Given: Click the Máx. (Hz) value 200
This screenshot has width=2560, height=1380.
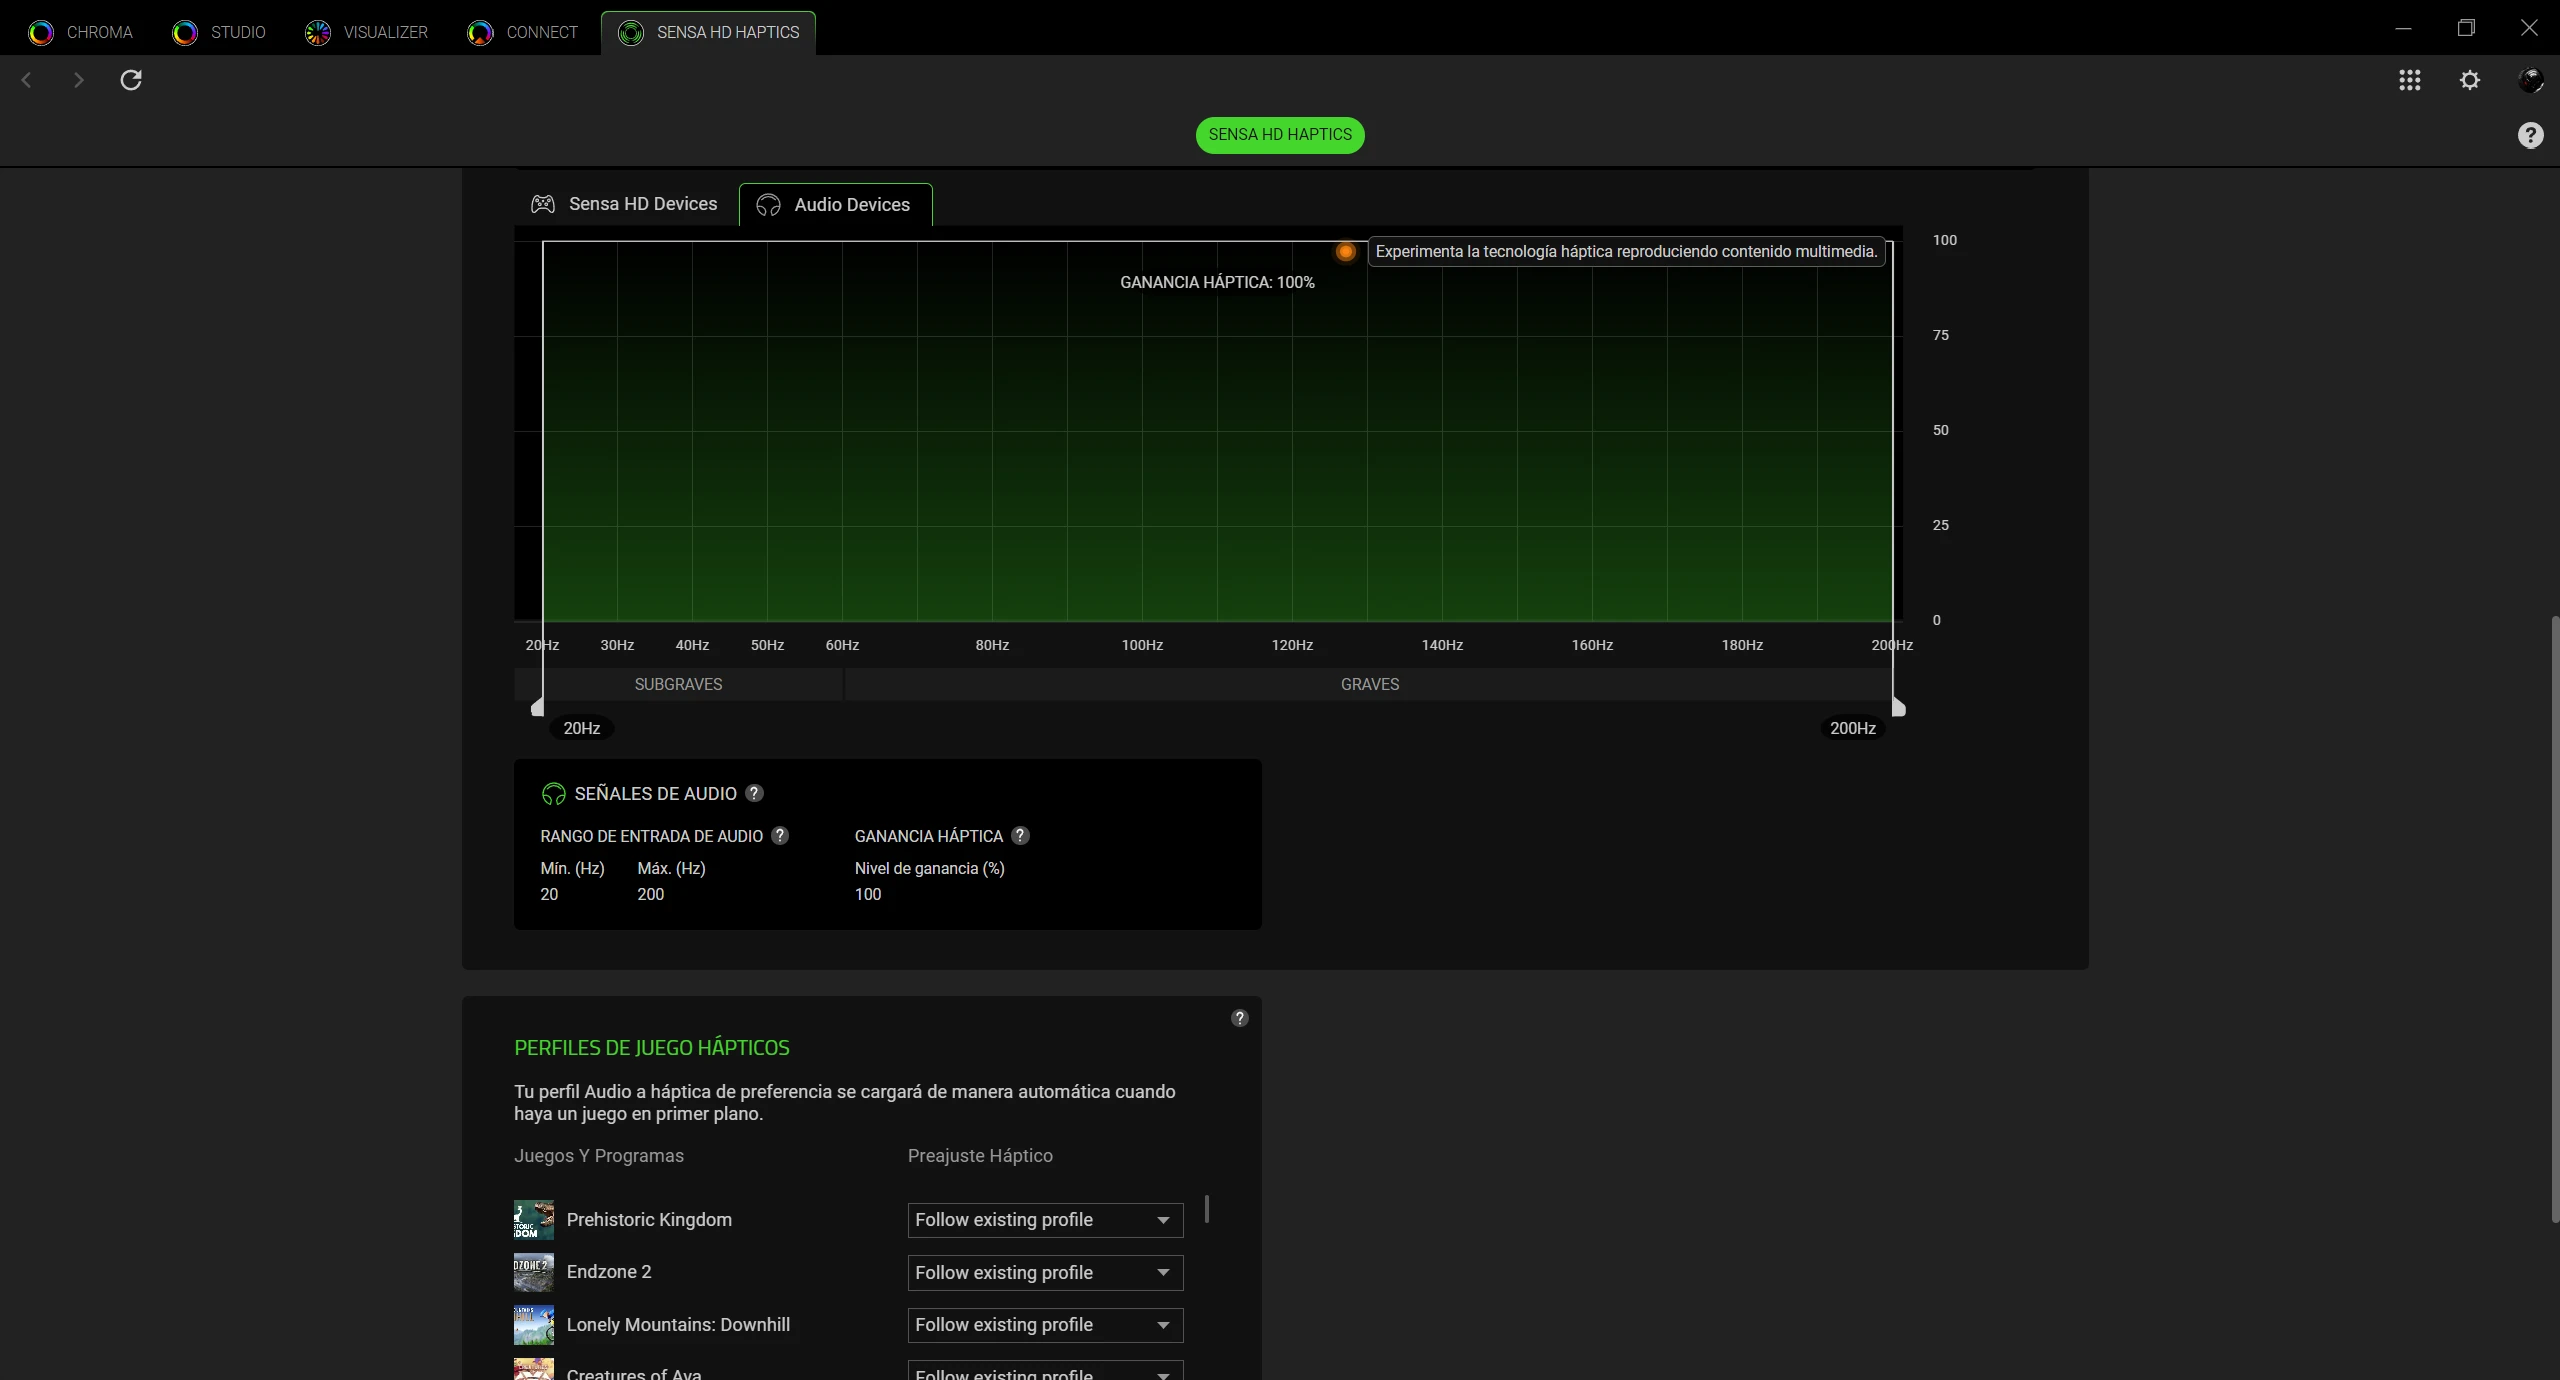Looking at the screenshot, I should 650,894.
